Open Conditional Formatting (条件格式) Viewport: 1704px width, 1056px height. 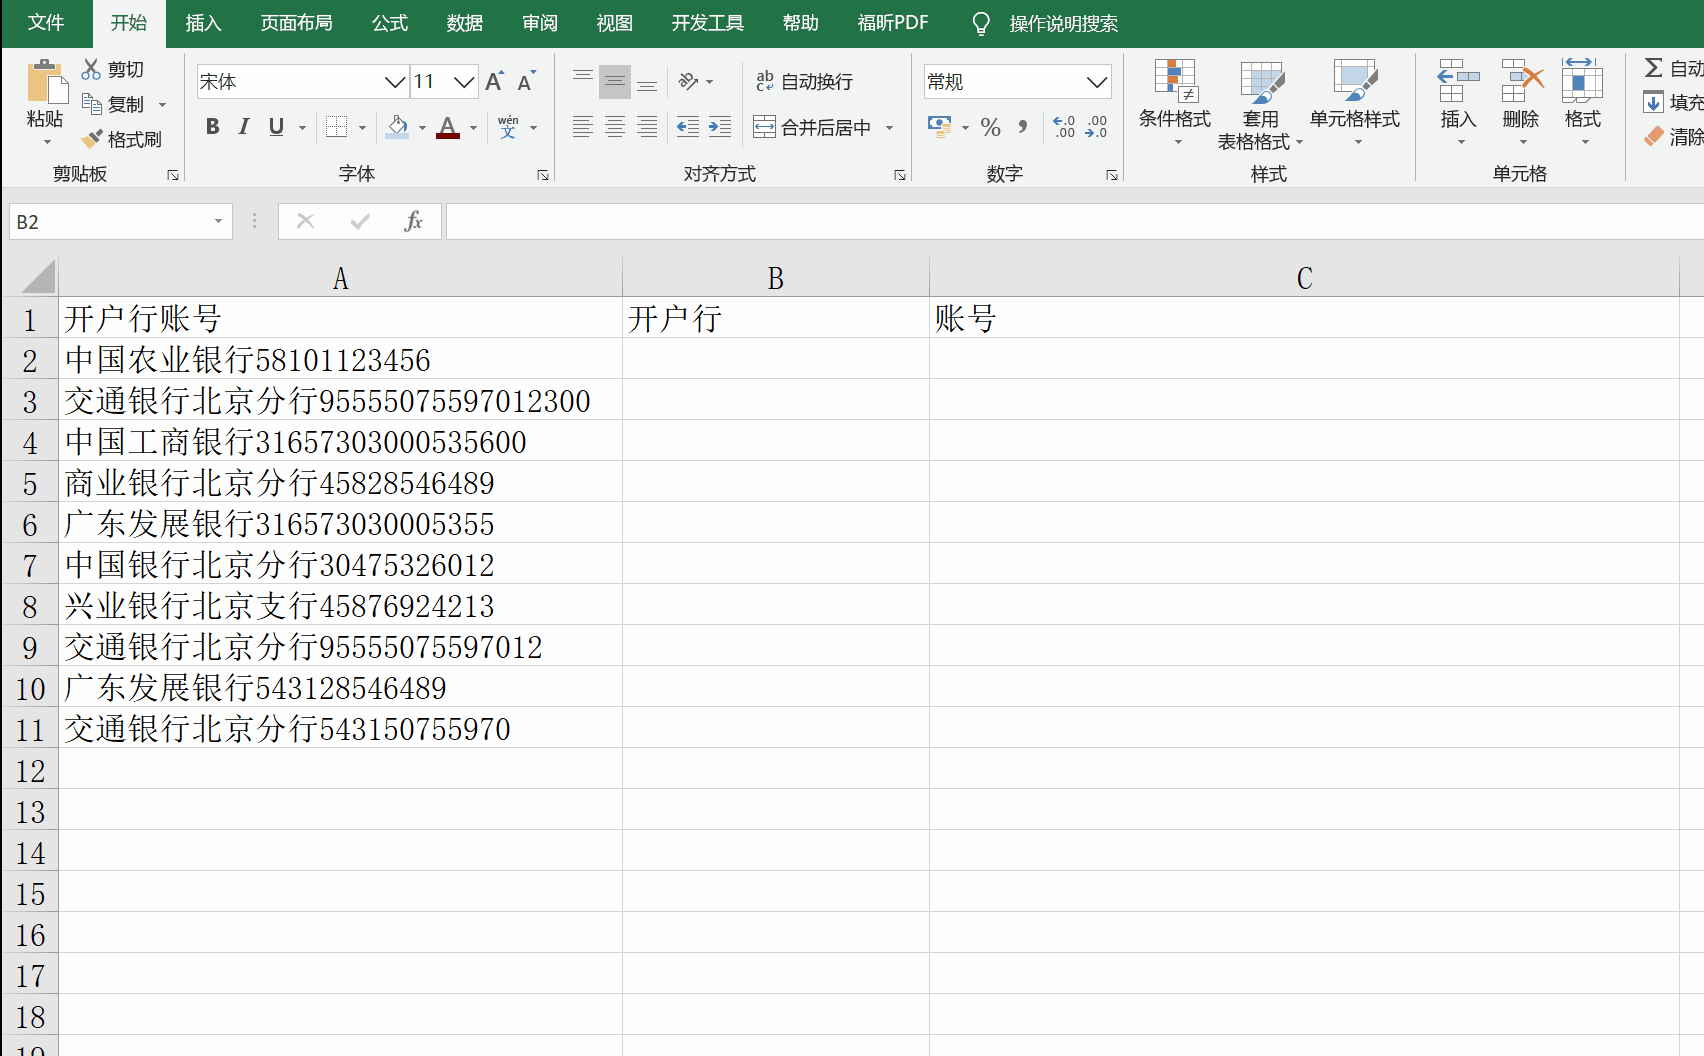click(x=1175, y=104)
